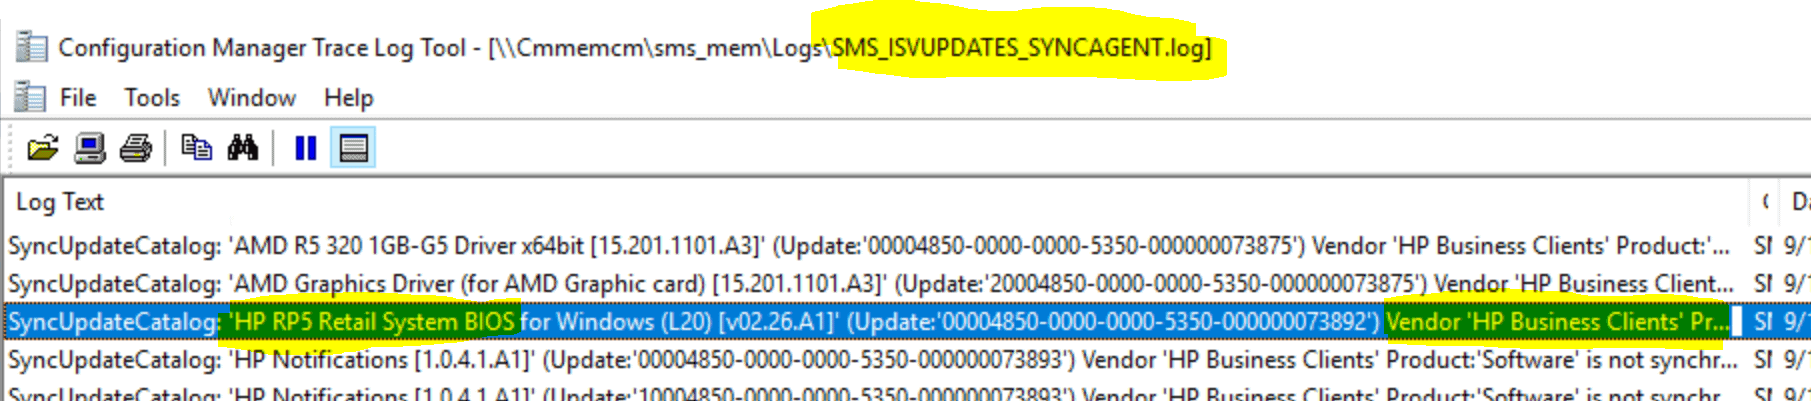Click the document icon beside File menu
The image size is (1811, 401).
click(x=29, y=97)
